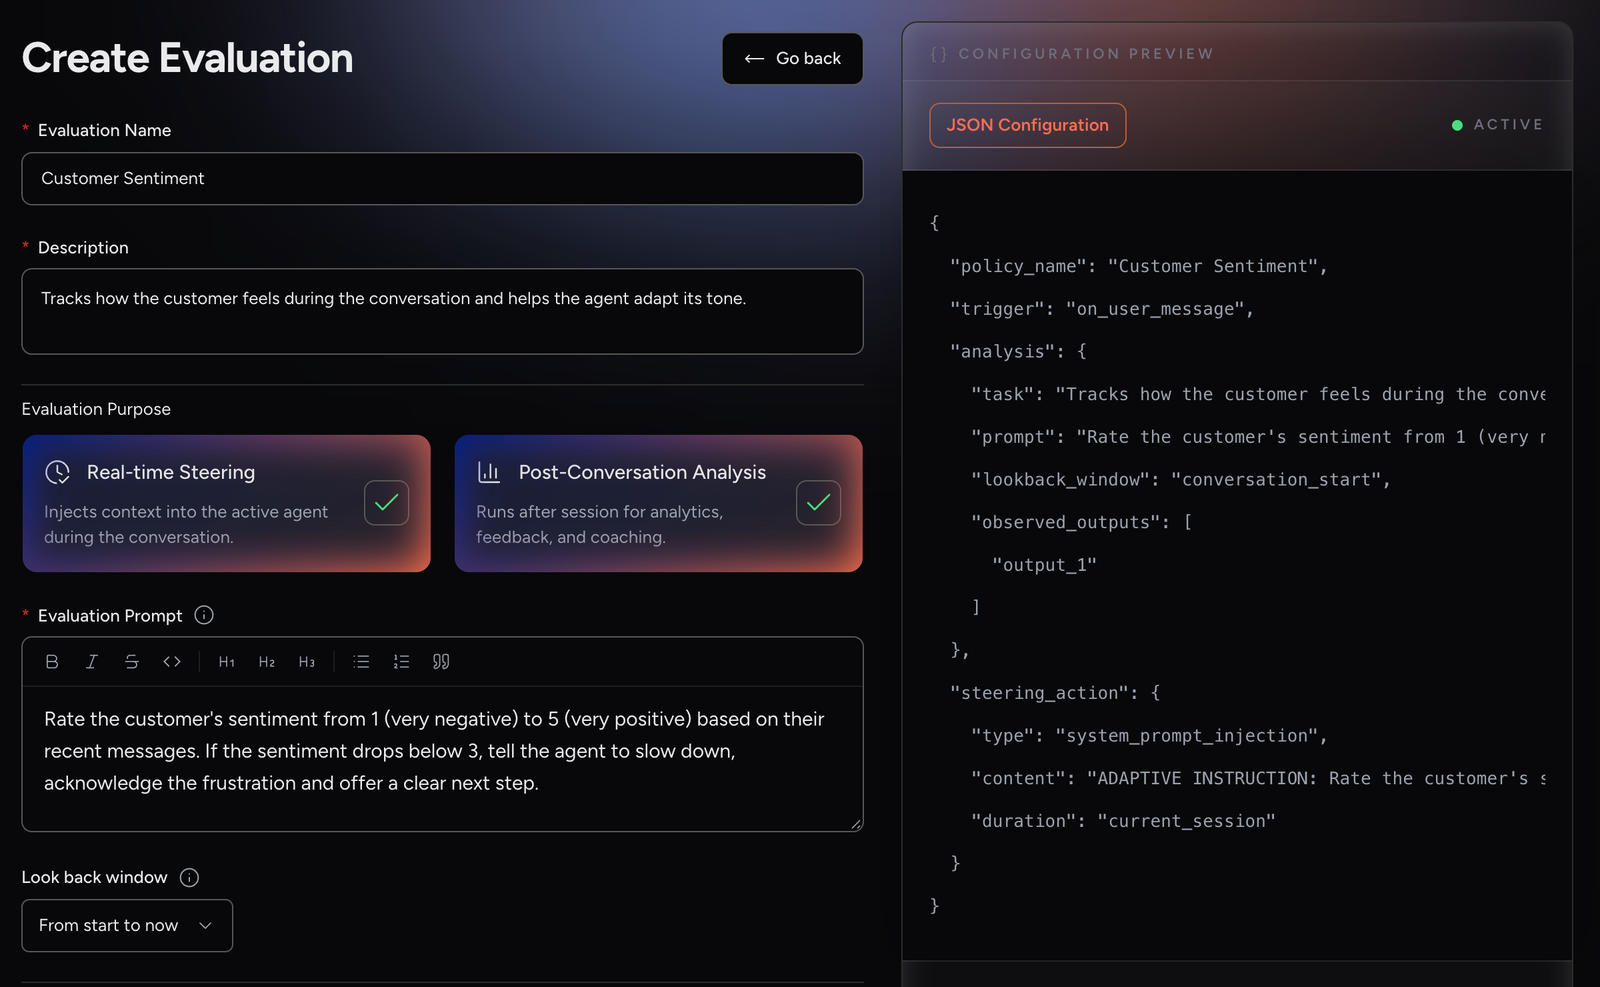Click the "type": "system_prompt_injection" line
Viewport: 1600px width, 987px height.
(x=1149, y=736)
